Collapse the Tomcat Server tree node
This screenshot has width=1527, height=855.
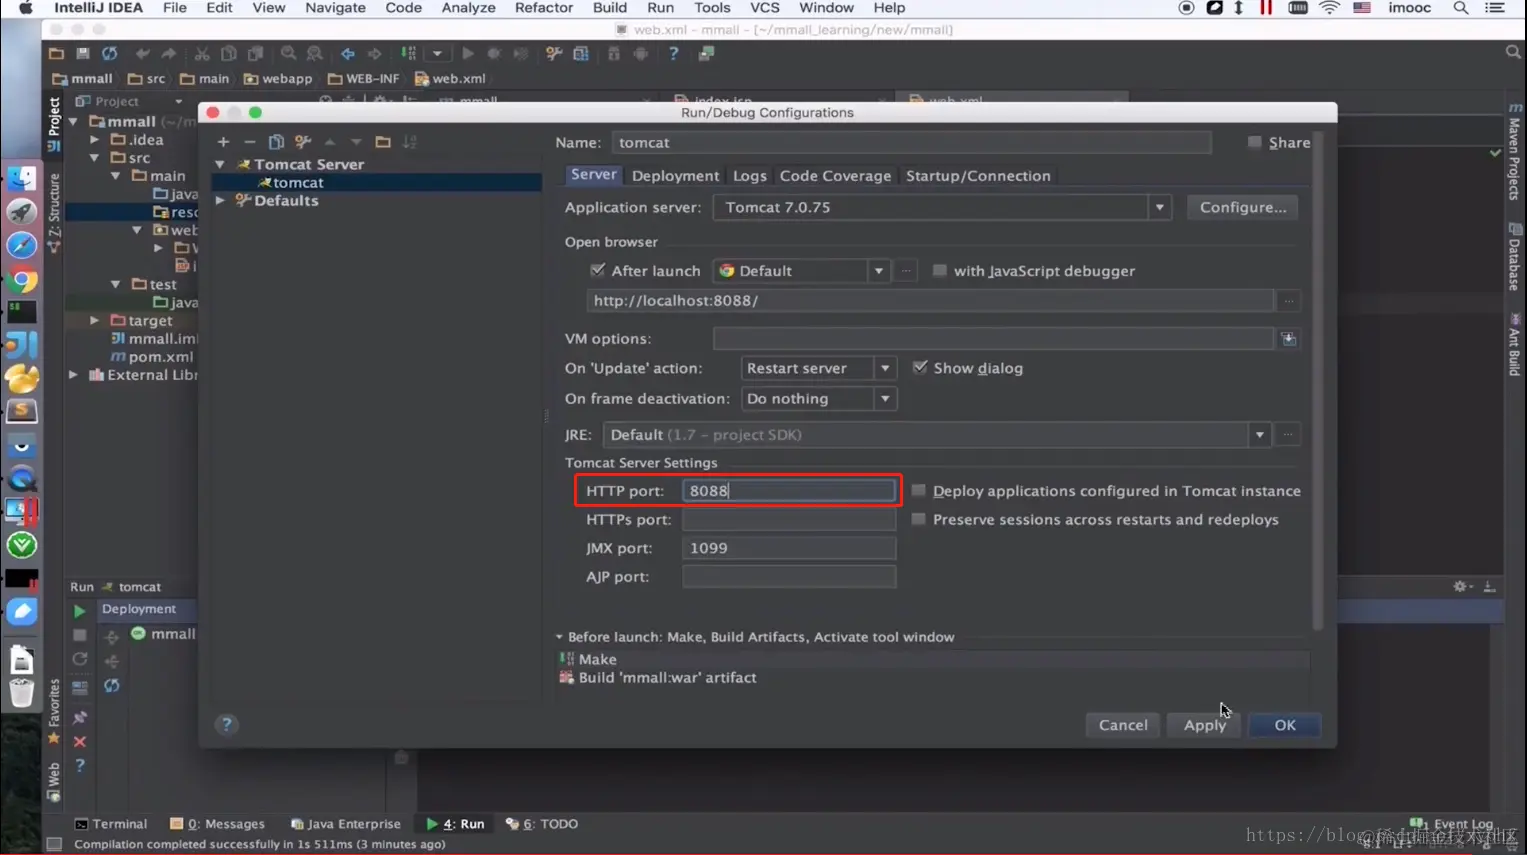(x=220, y=164)
